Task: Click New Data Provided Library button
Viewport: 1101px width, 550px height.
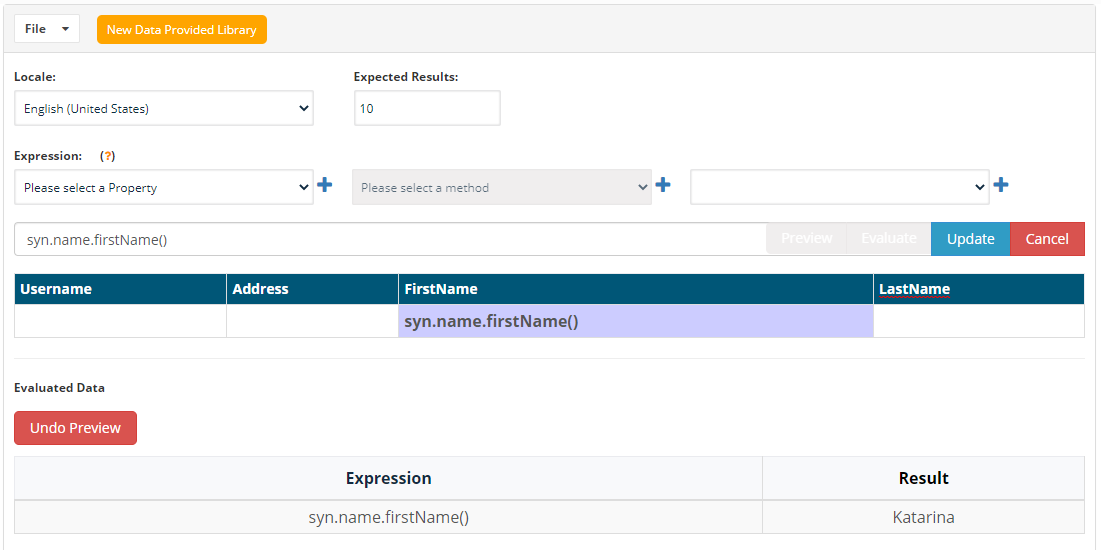Action: [x=182, y=29]
